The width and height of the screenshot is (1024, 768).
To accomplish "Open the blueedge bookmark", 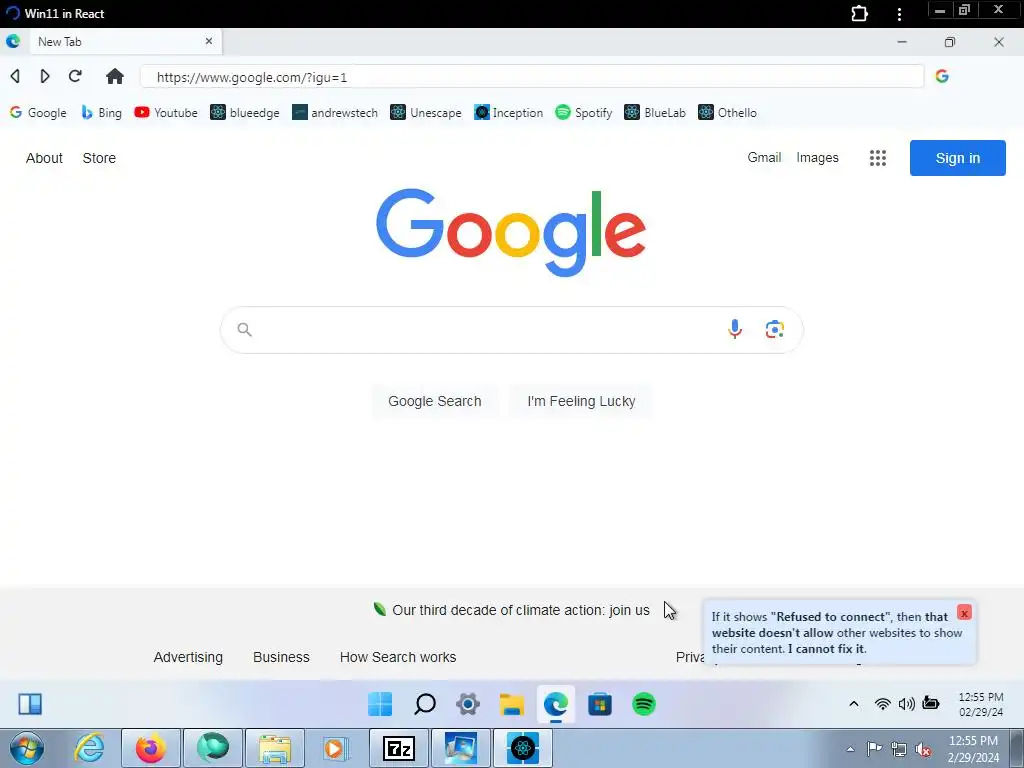I will point(245,112).
